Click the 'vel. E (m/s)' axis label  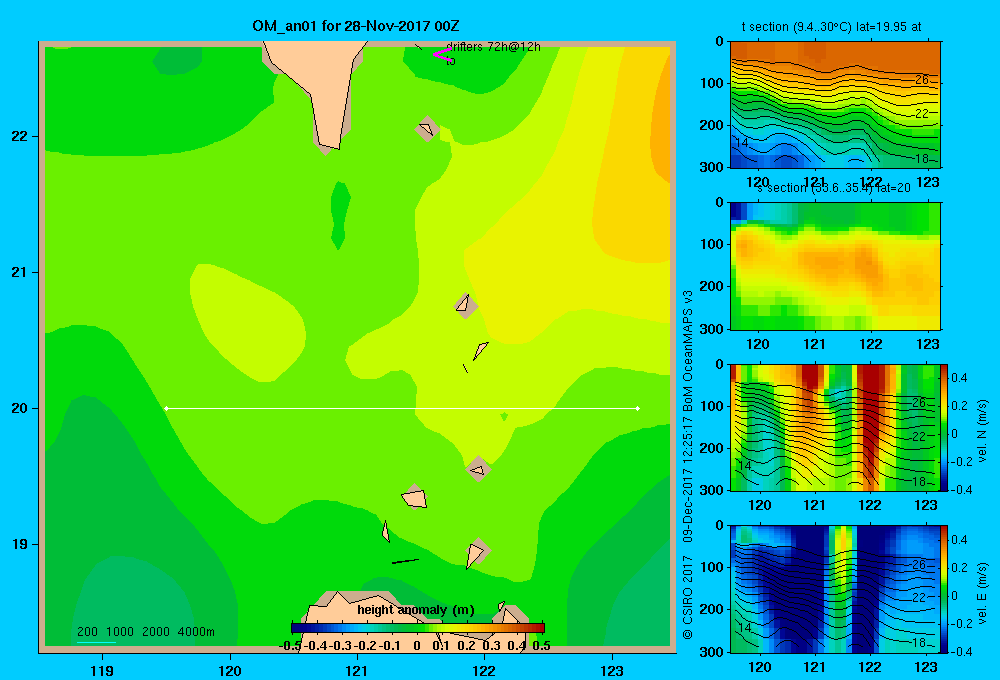[982, 593]
